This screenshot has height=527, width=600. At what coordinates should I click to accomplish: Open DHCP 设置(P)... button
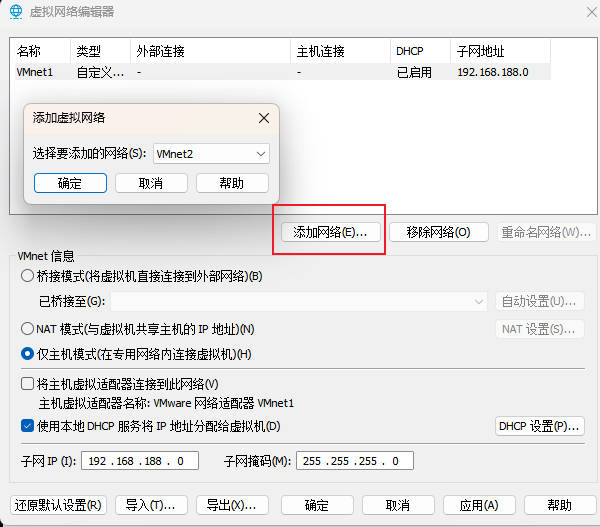pyautogui.click(x=540, y=426)
